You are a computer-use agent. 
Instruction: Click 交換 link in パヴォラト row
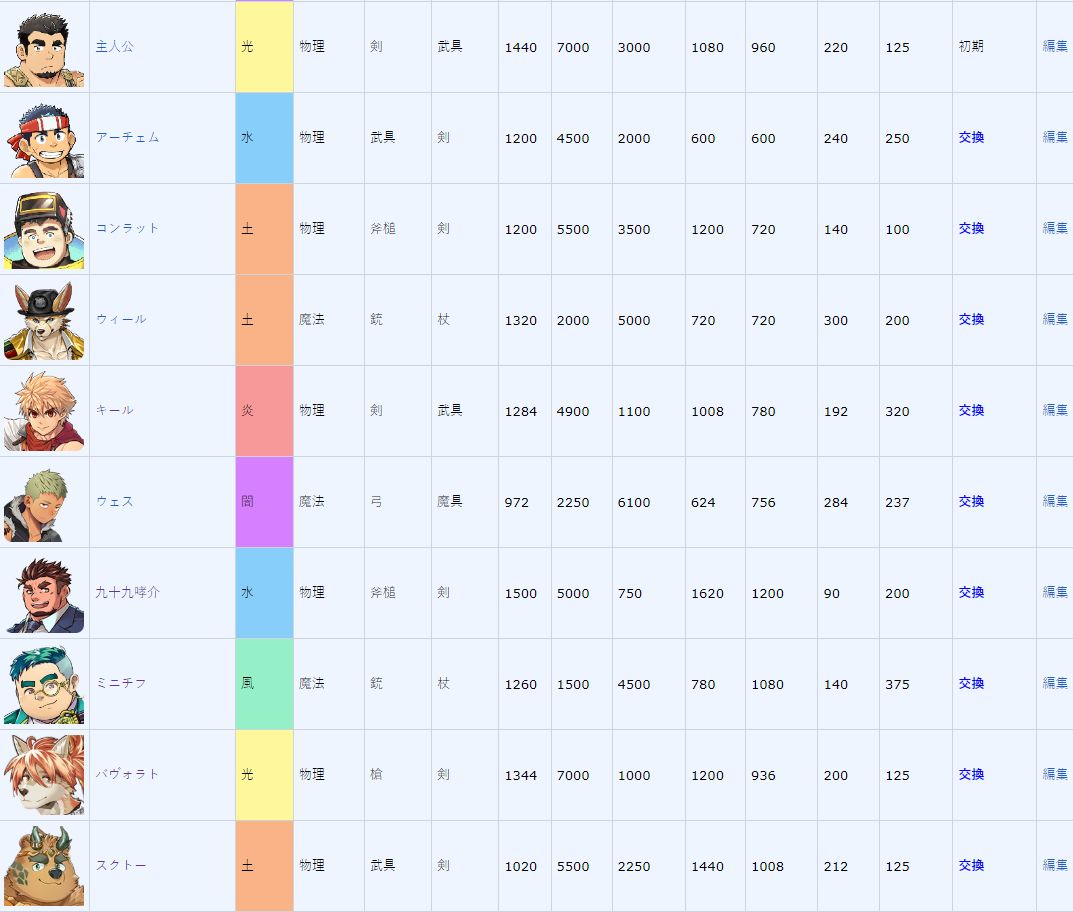(x=971, y=774)
